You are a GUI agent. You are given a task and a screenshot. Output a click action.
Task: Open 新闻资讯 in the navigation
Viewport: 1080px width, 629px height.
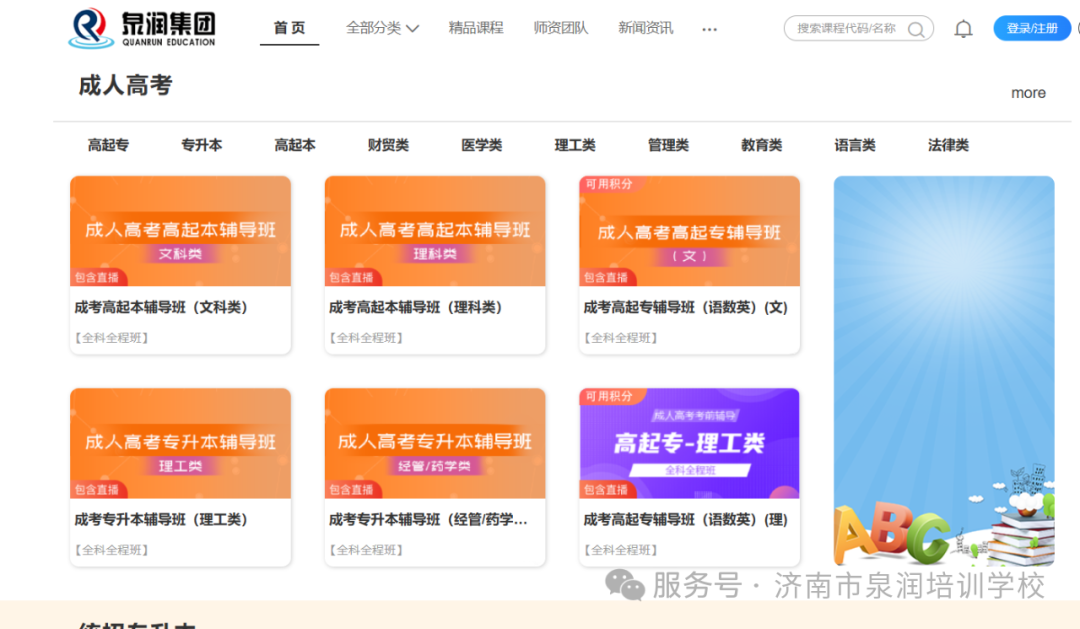[645, 28]
